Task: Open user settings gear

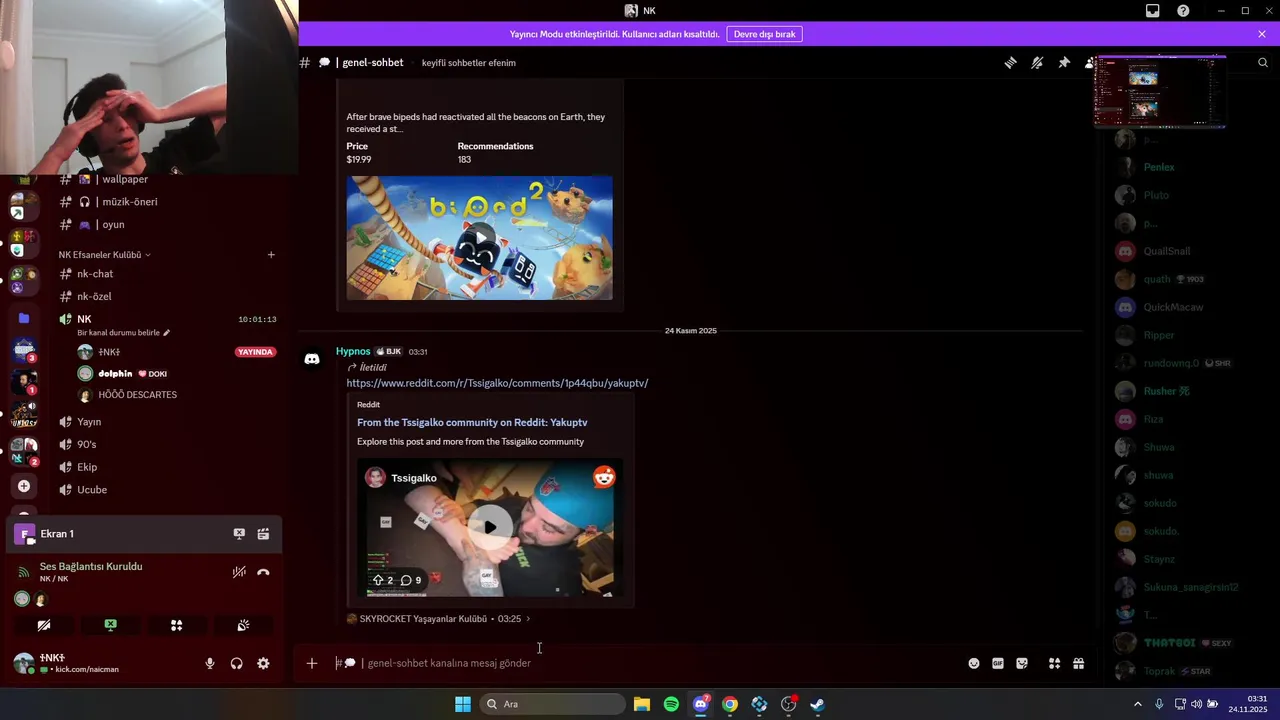Action: [x=263, y=664]
